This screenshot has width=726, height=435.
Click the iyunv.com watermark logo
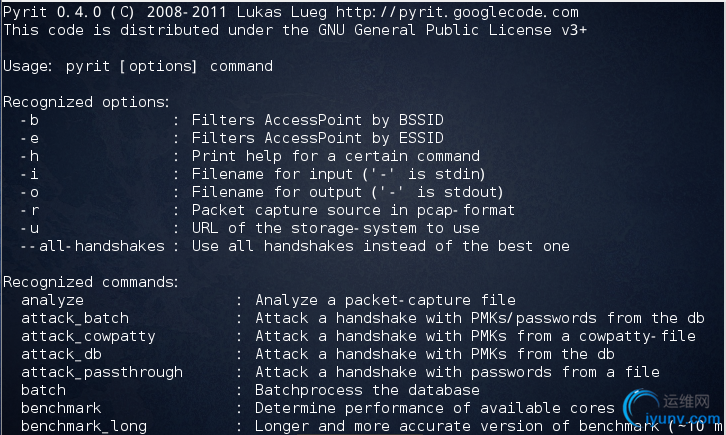click(671, 409)
